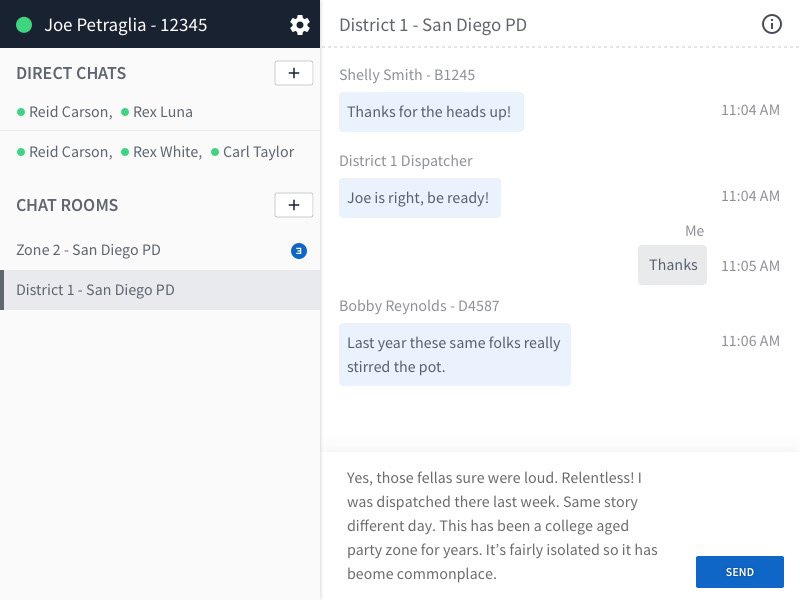Click the Shelly Smith - B1245 sender name
Screen dimensions: 800x600
[x=407, y=75]
